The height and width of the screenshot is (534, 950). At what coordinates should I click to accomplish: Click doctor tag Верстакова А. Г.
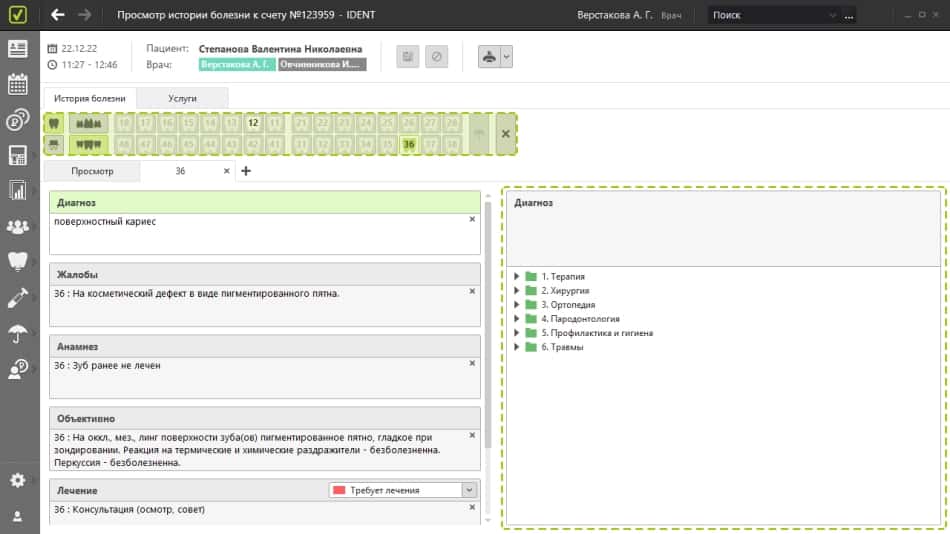tap(236, 64)
